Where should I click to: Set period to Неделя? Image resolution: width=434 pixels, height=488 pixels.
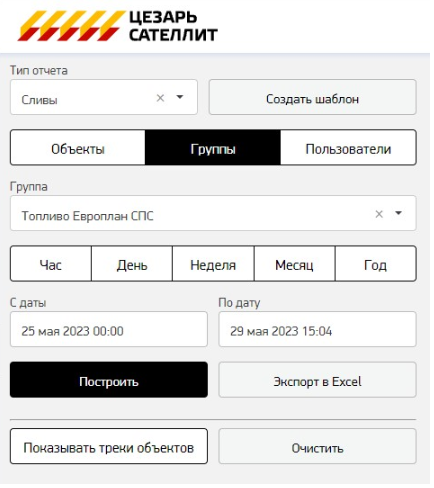213,264
